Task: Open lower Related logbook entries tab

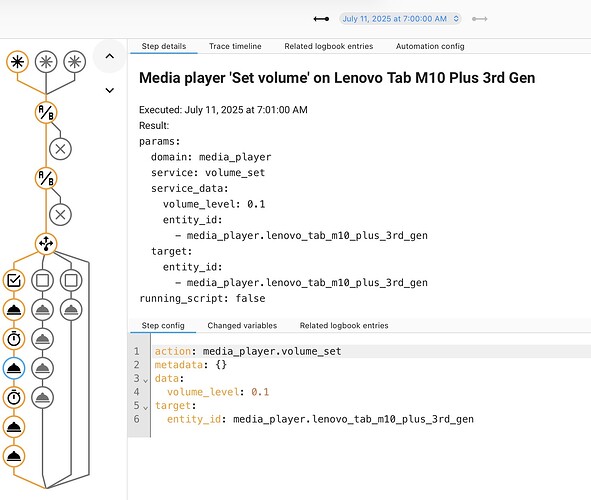Action: point(344,326)
